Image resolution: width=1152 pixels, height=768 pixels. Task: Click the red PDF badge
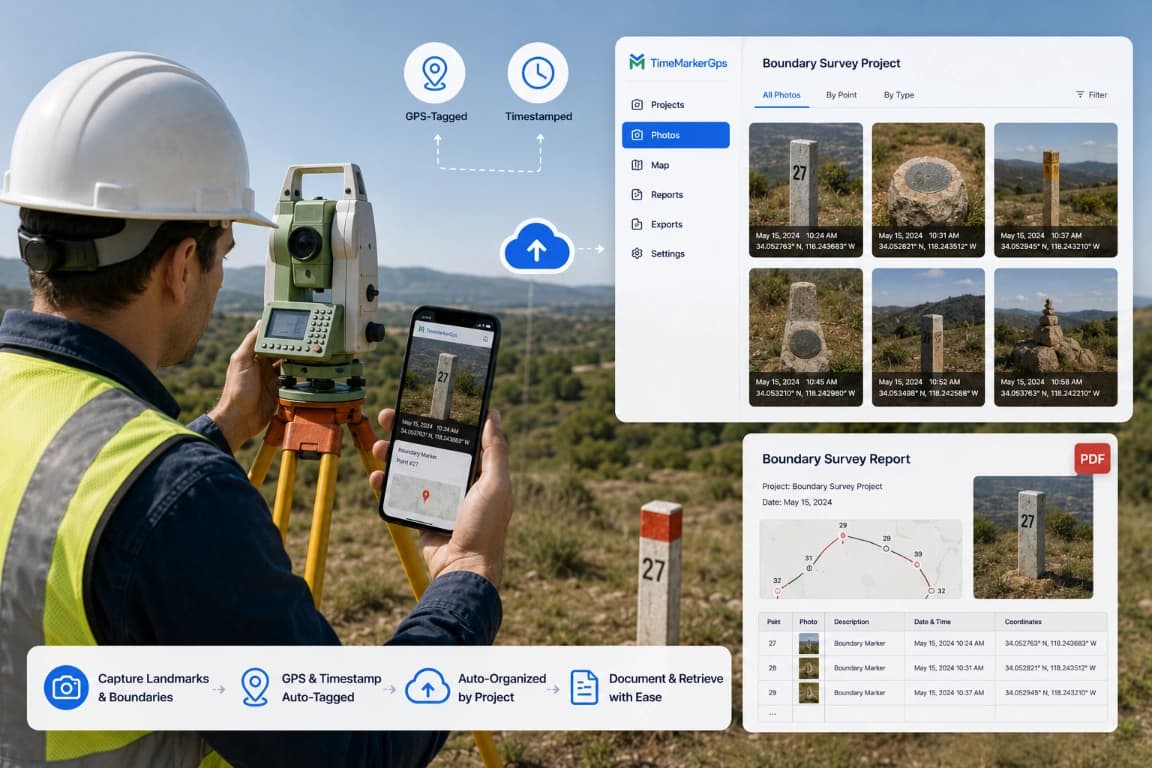(1092, 459)
